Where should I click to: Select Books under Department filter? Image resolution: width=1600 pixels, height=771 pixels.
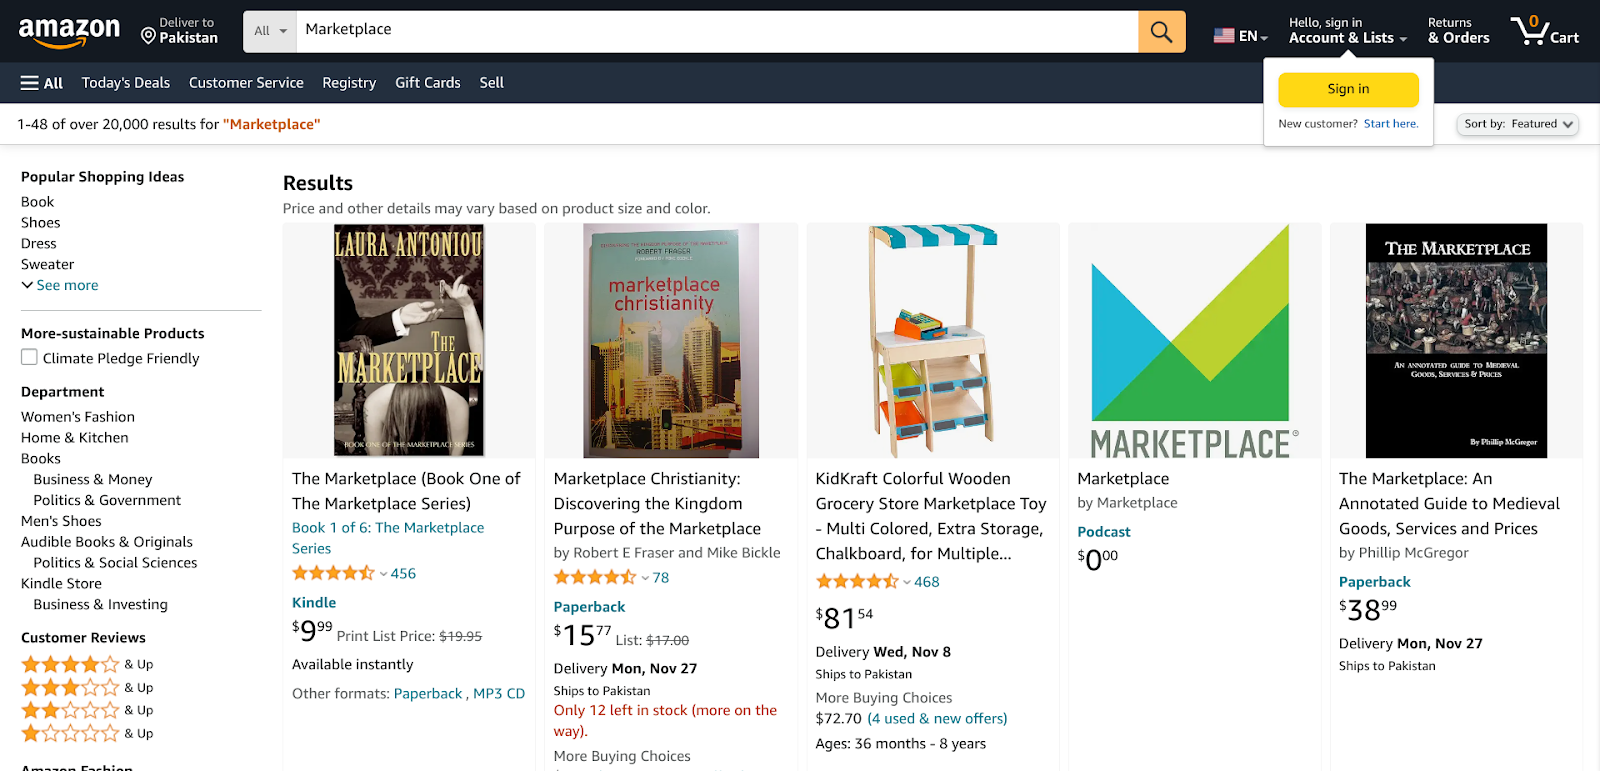point(41,458)
